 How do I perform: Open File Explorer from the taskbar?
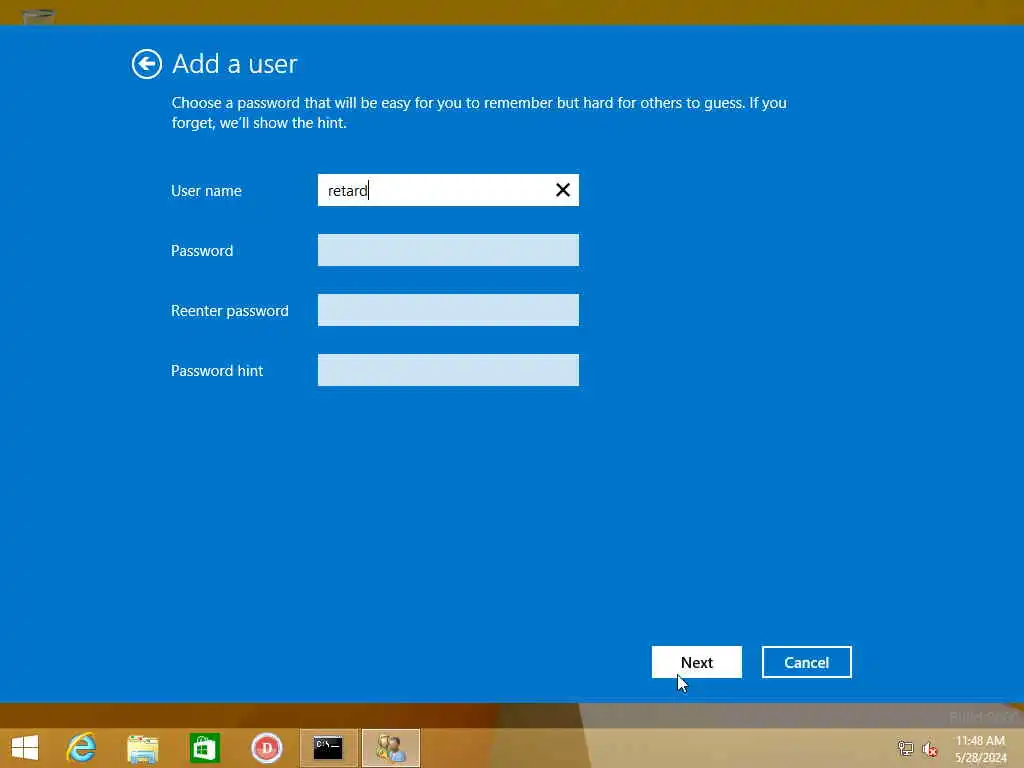[x=142, y=748]
